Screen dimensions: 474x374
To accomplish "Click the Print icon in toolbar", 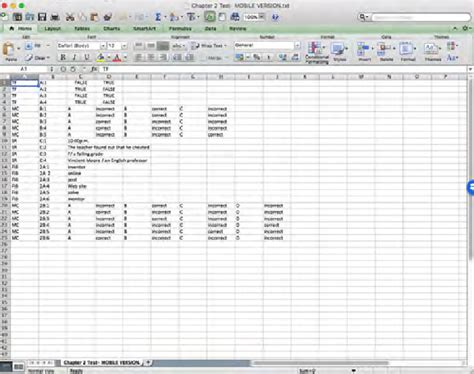I will (x=55, y=17).
